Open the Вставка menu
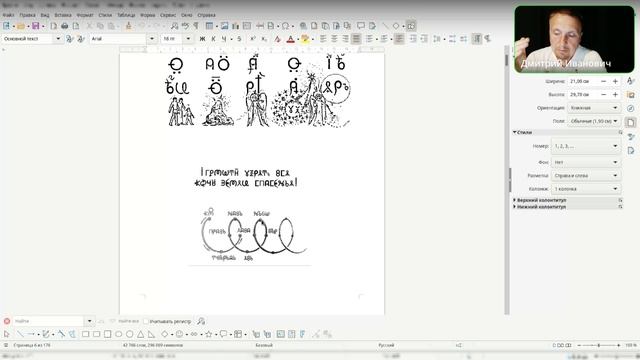Image resolution: width=640 pixels, height=360 pixels. click(x=63, y=15)
